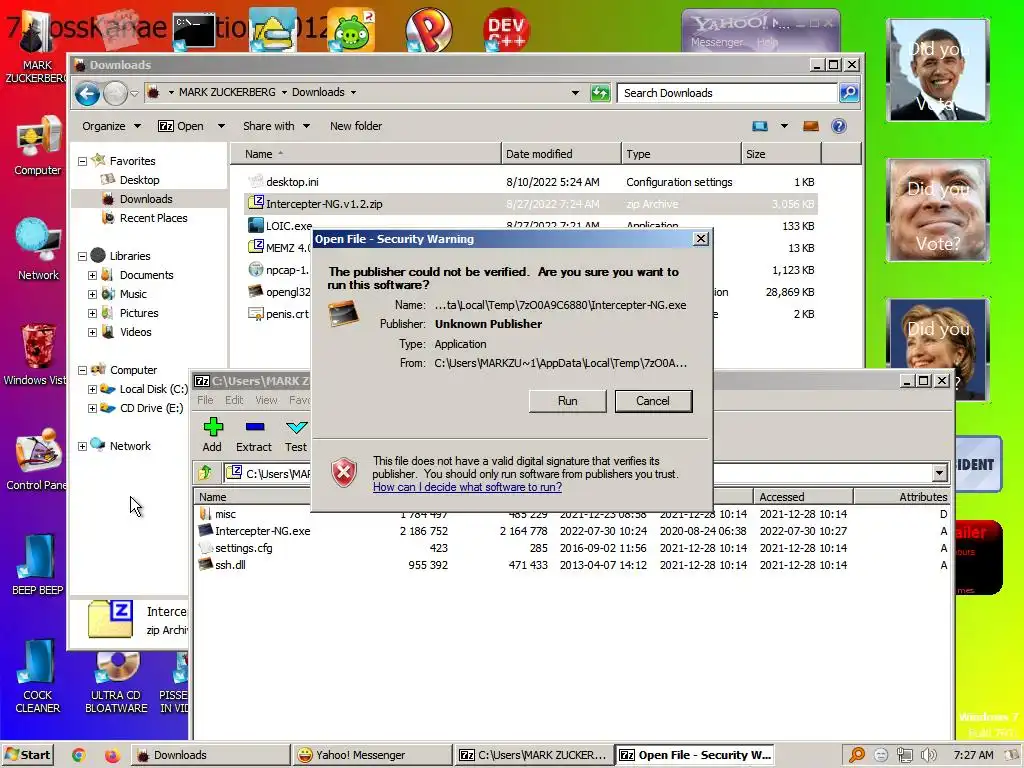Open the View menu in 7-Zip
The image size is (1024, 768).
pos(266,400)
